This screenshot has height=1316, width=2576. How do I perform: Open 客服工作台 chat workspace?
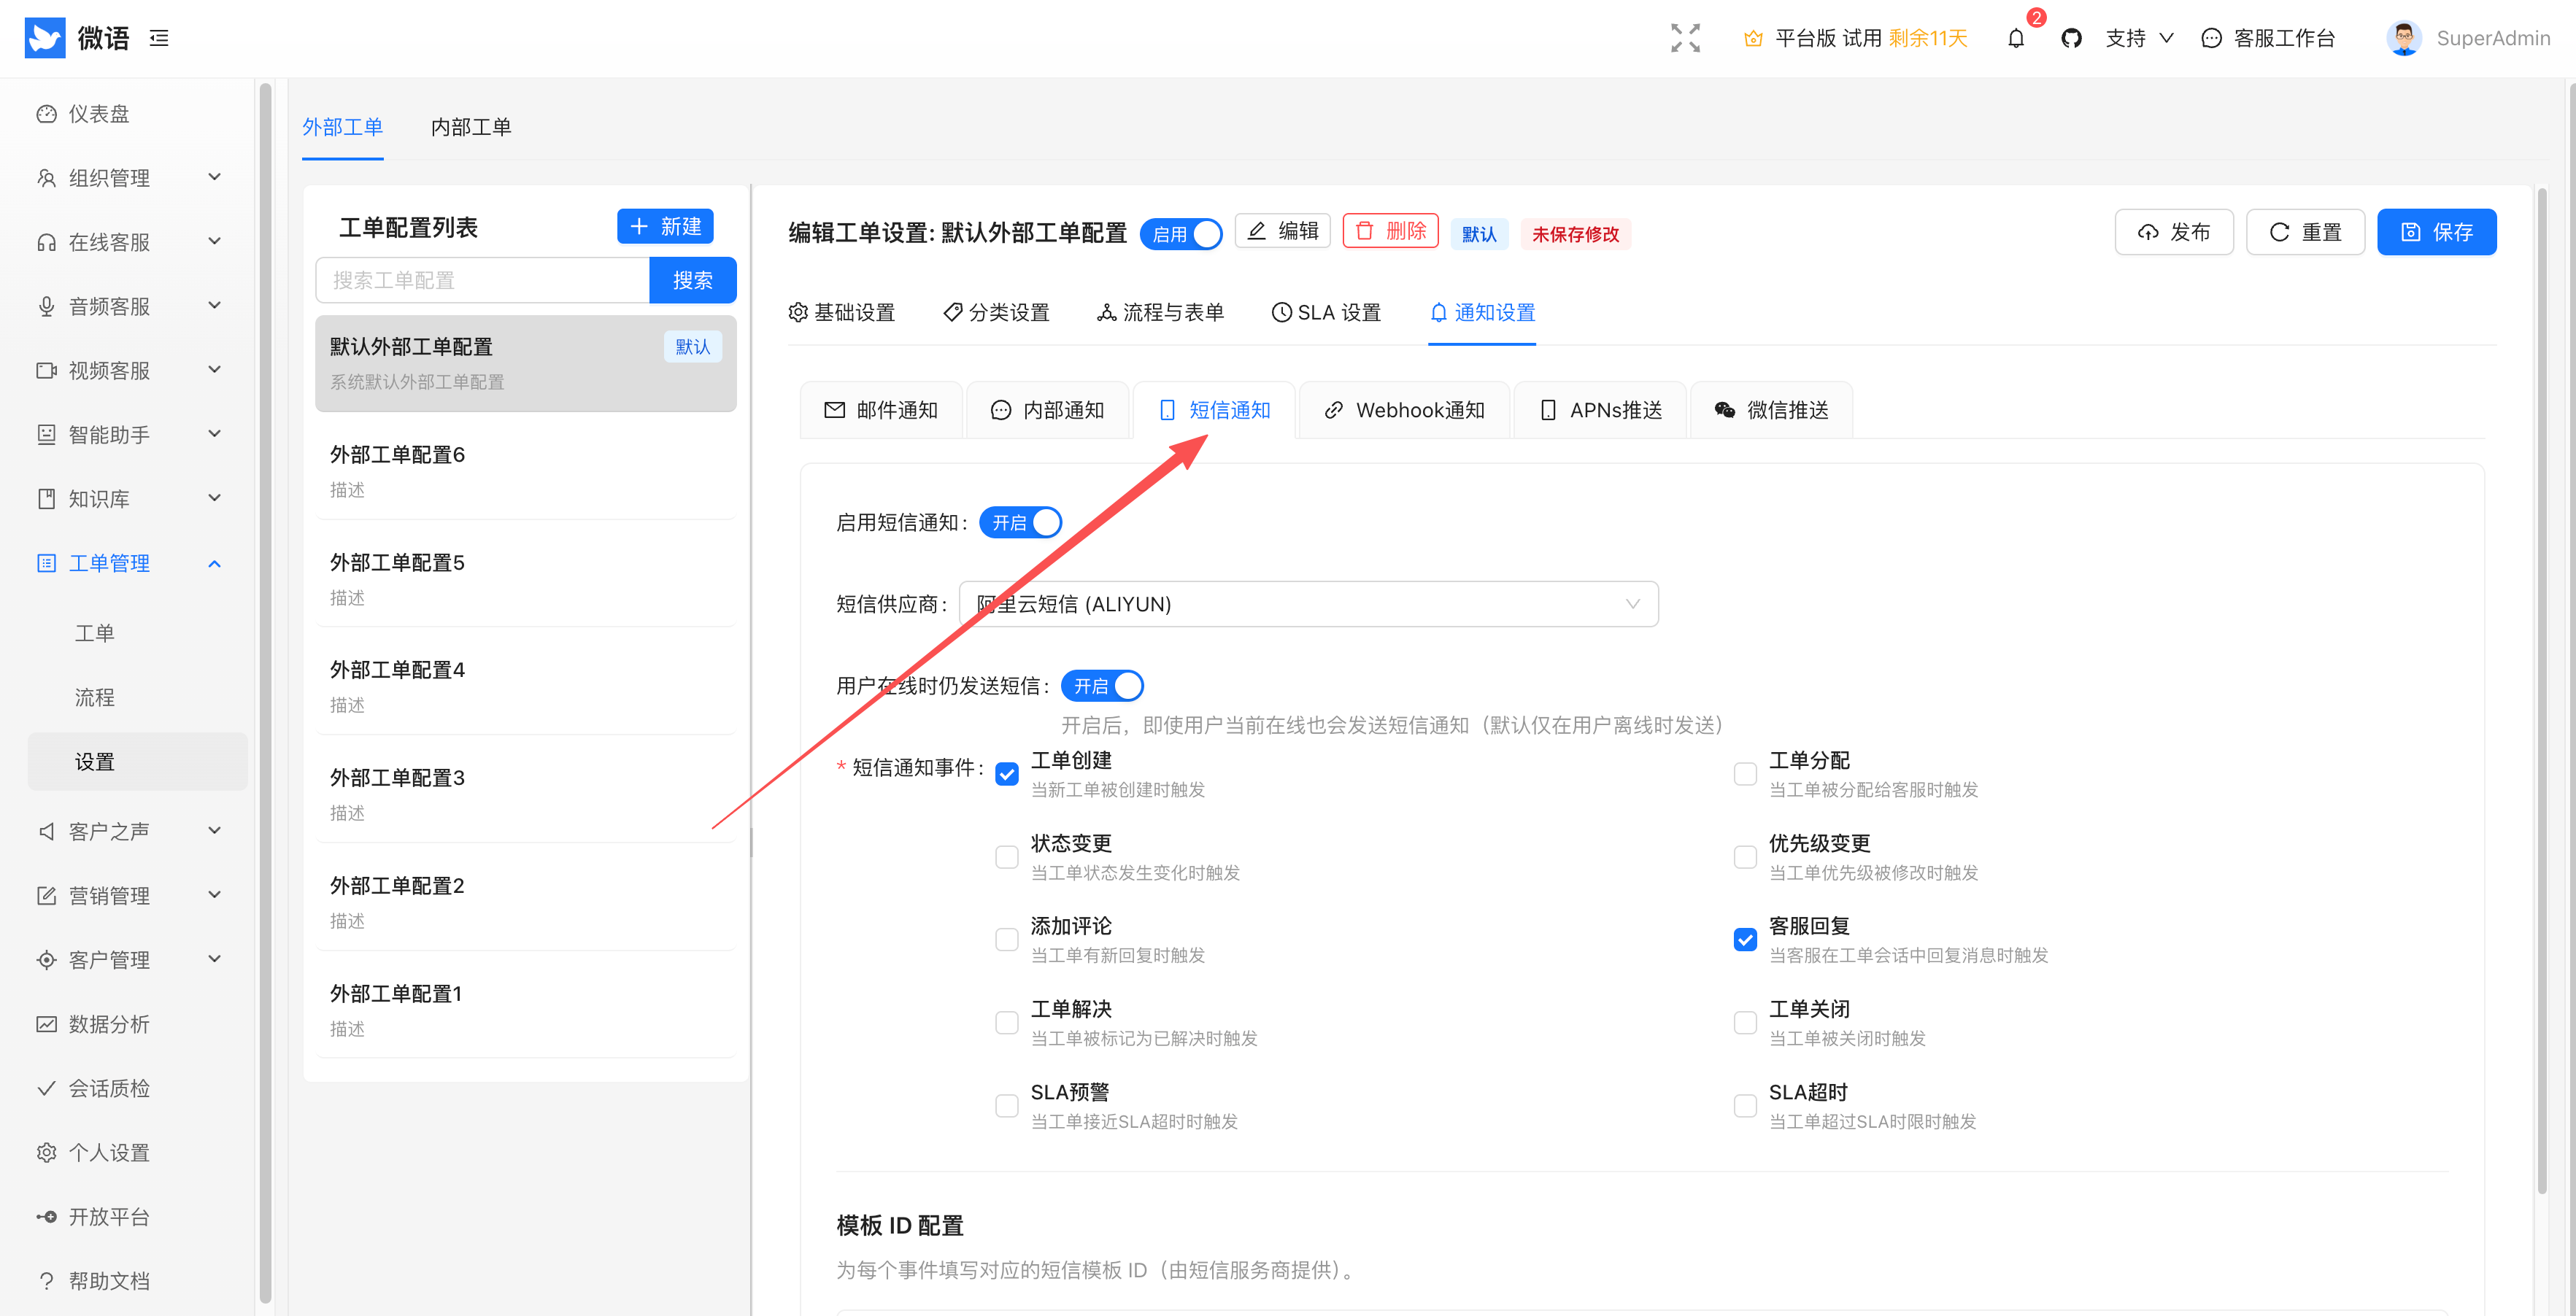click(2268, 38)
